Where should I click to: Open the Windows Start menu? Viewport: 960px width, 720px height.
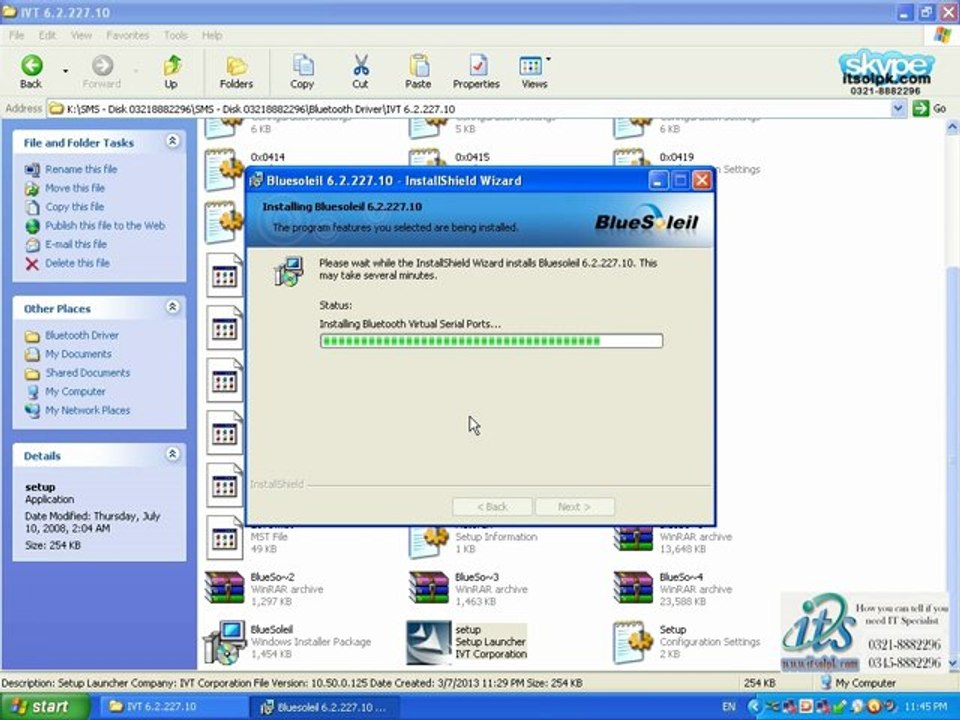(44, 707)
